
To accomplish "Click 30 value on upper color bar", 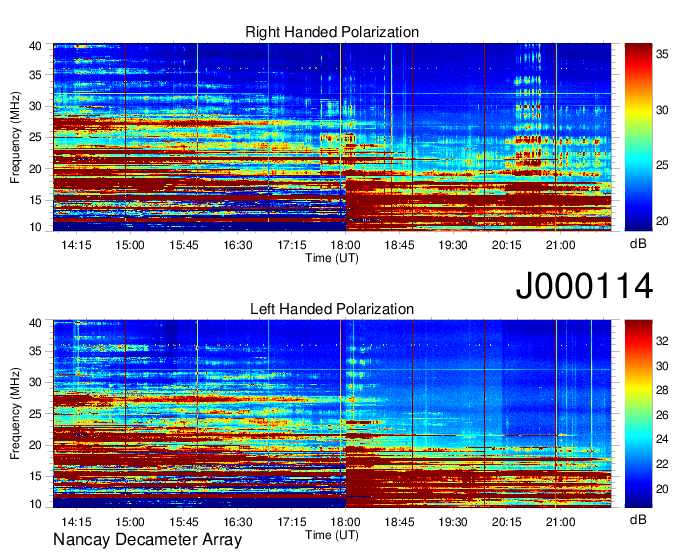I will click(x=662, y=110).
